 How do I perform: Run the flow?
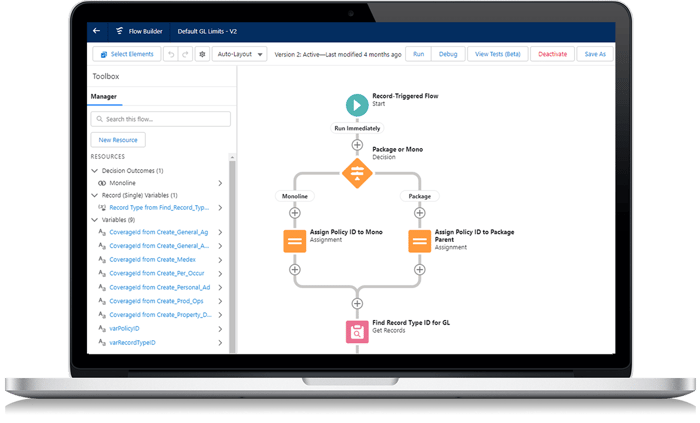[x=418, y=54]
